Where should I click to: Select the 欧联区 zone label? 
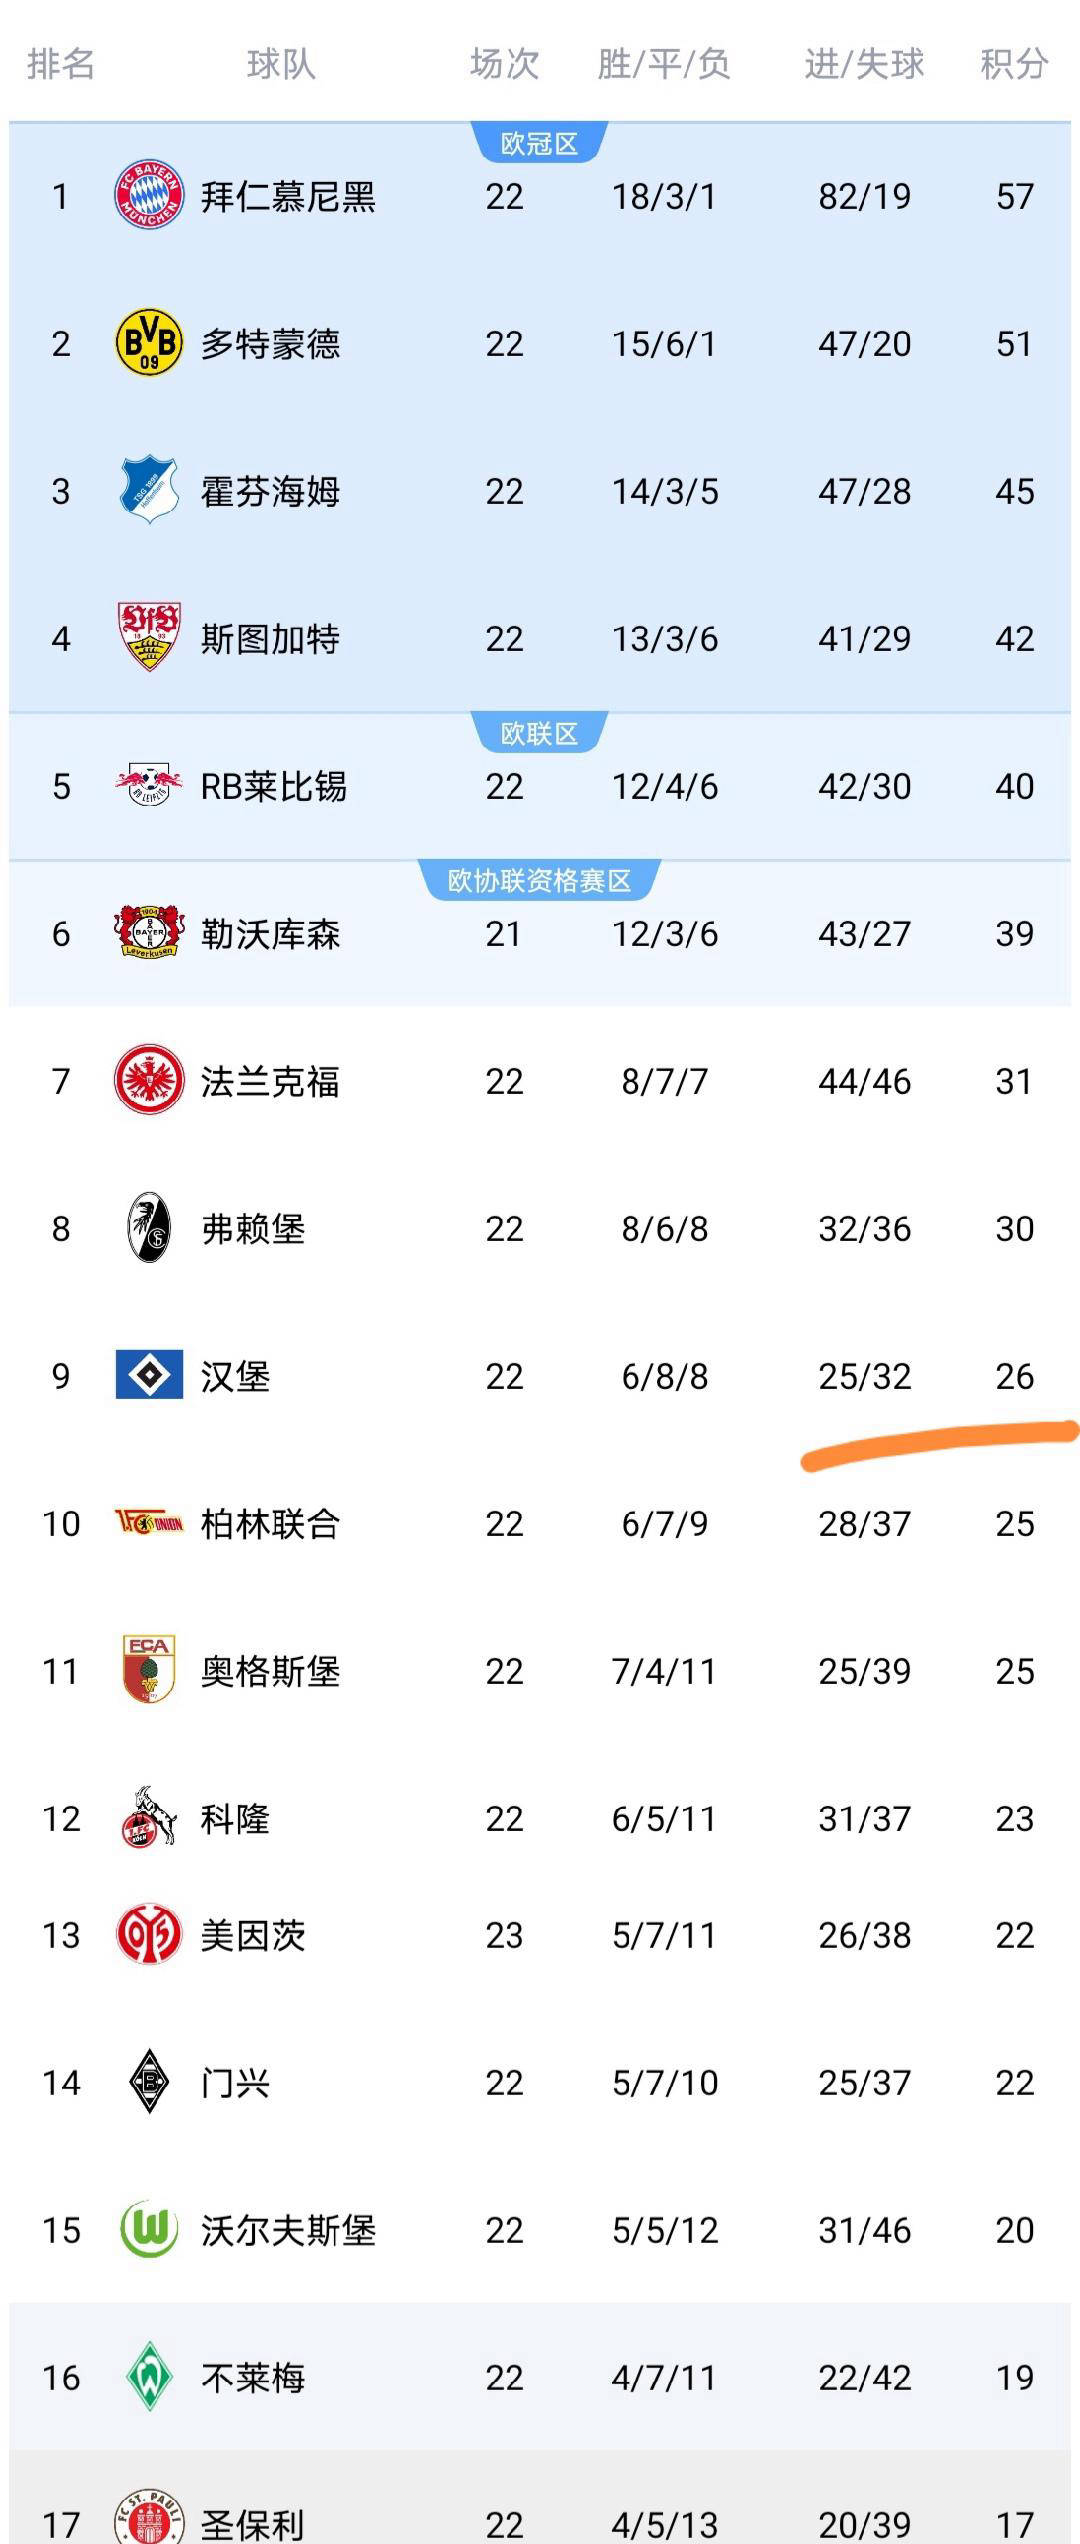click(x=539, y=734)
